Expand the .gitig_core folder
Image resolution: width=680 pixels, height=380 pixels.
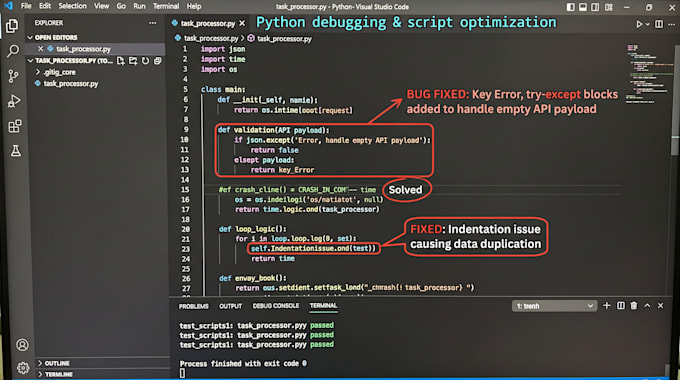[56, 72]
